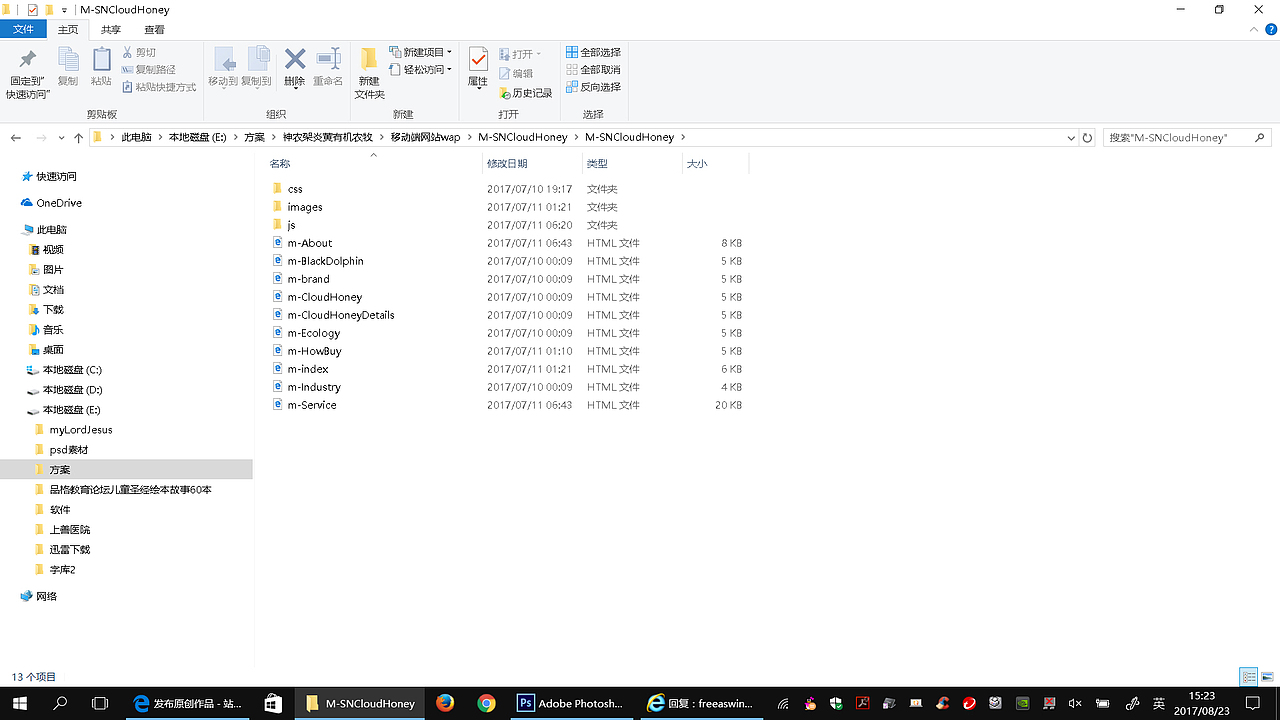Click the search M-SNCloudHoney field
The height and width of the screenshot is (720, 1280).
click(x=1187, y=137)
